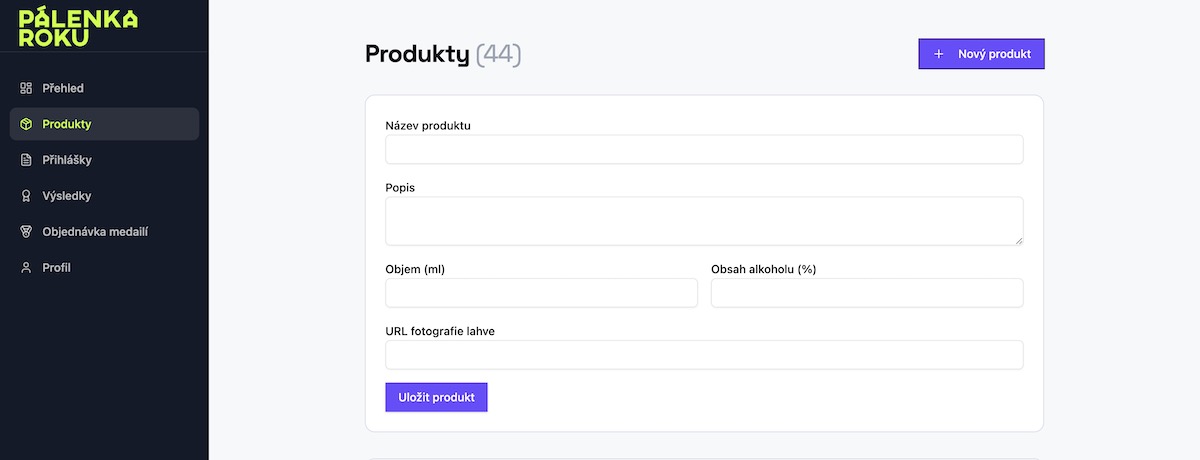Click the Přehled grid icon

(x=26, y=88)
